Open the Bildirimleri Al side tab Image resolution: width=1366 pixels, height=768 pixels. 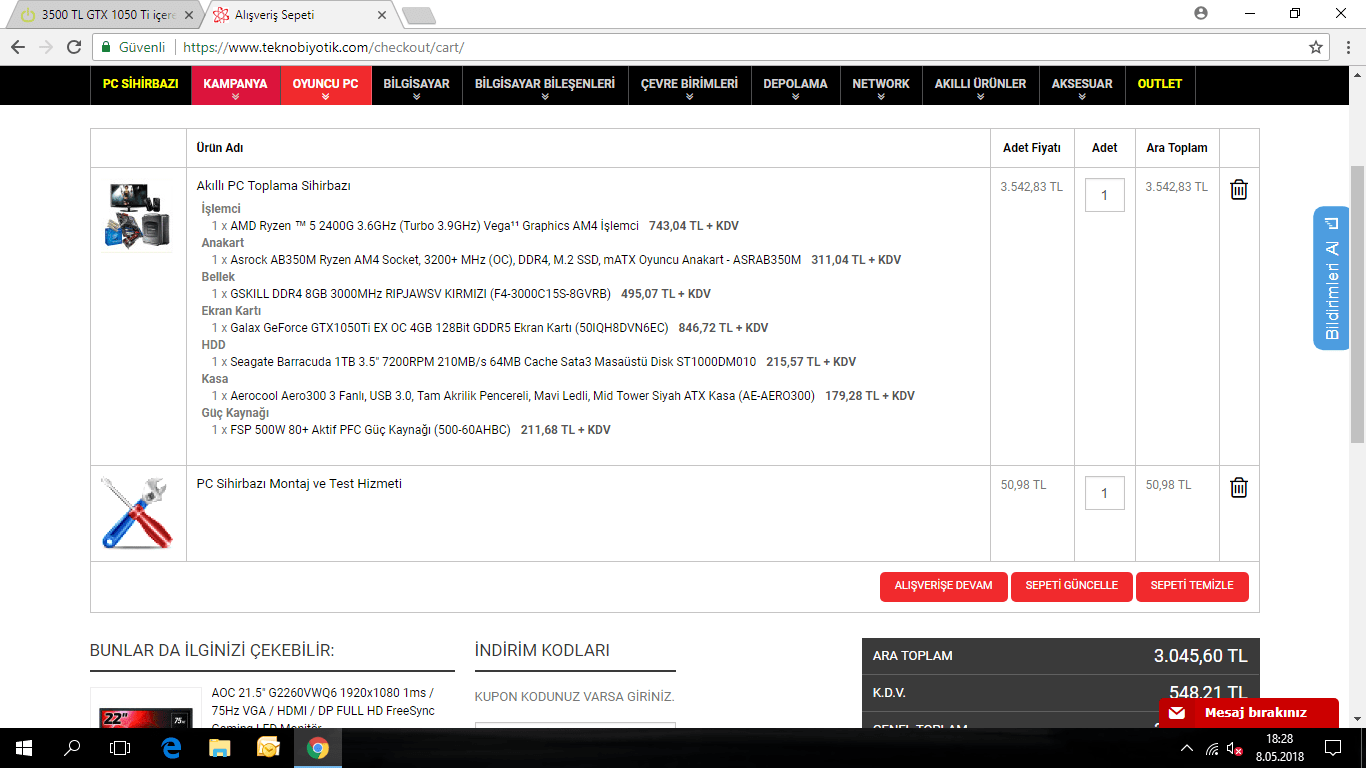click(x=1331, y=278)
